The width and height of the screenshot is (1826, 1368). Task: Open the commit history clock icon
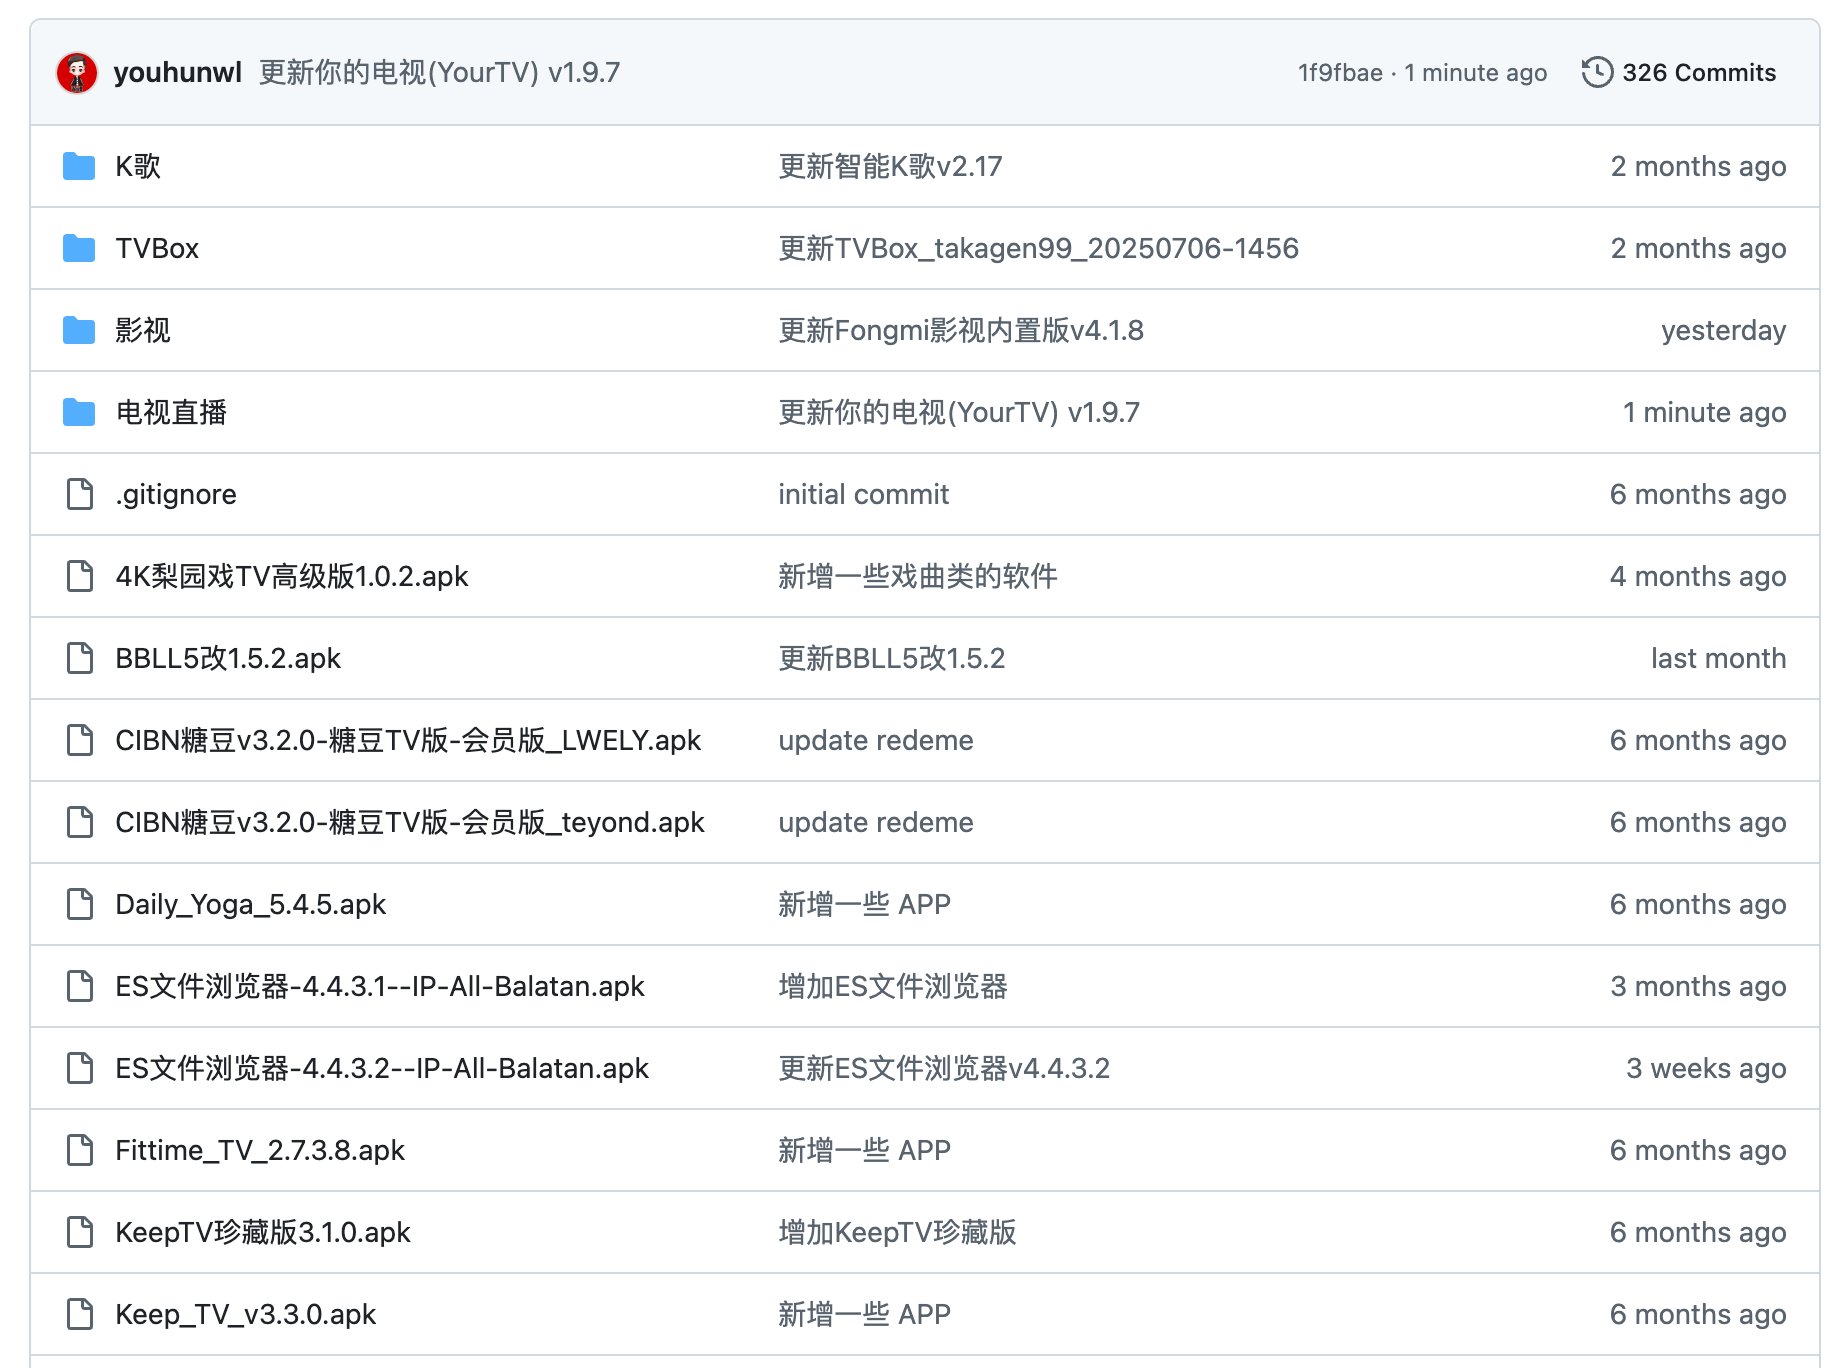1597,73
